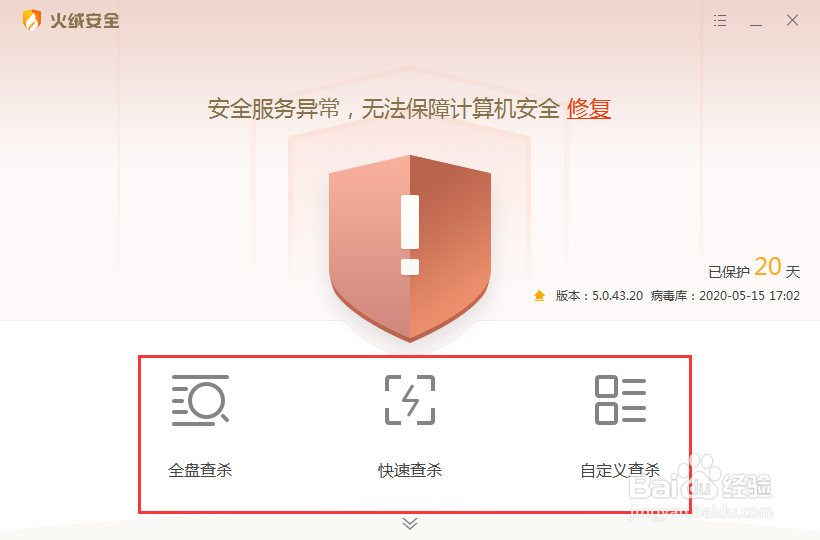The width and height of the screenshot is (820, 540).
Task: Click the 全盘查杀 text label
Action: pyautogui.click(x=200, y=470)
